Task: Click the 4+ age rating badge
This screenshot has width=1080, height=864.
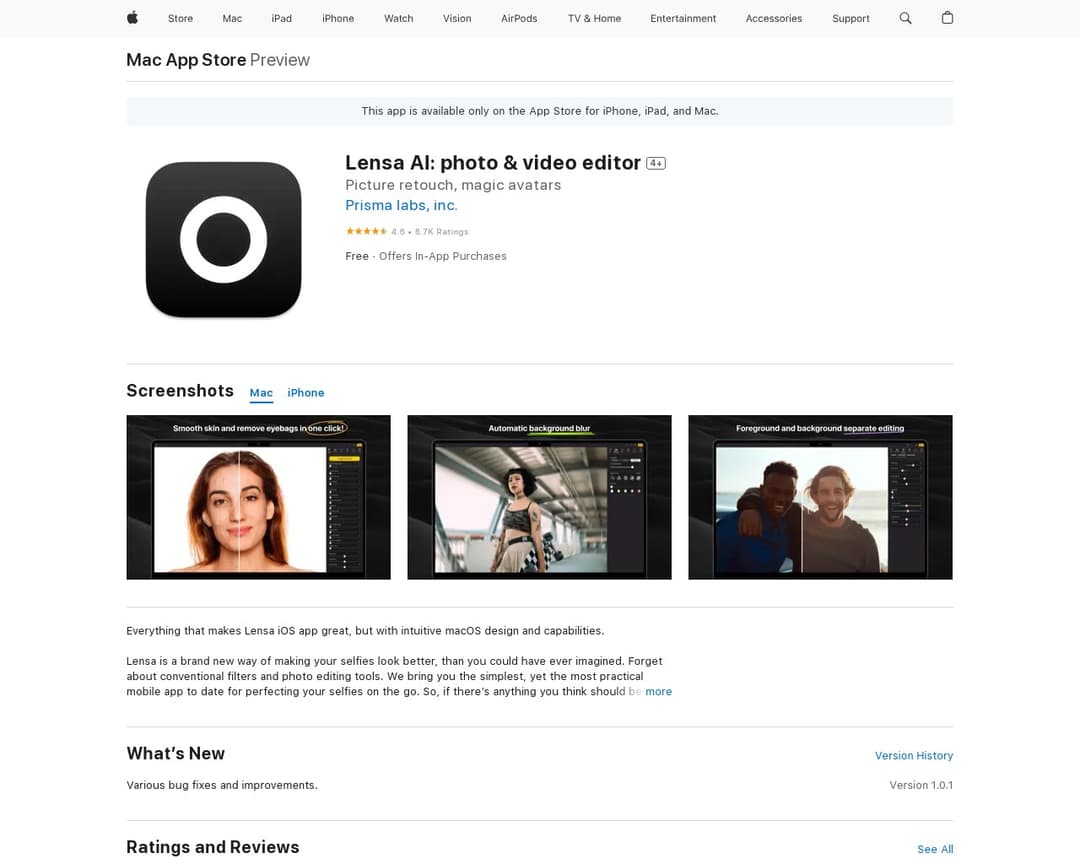Action: pos(656,162)
